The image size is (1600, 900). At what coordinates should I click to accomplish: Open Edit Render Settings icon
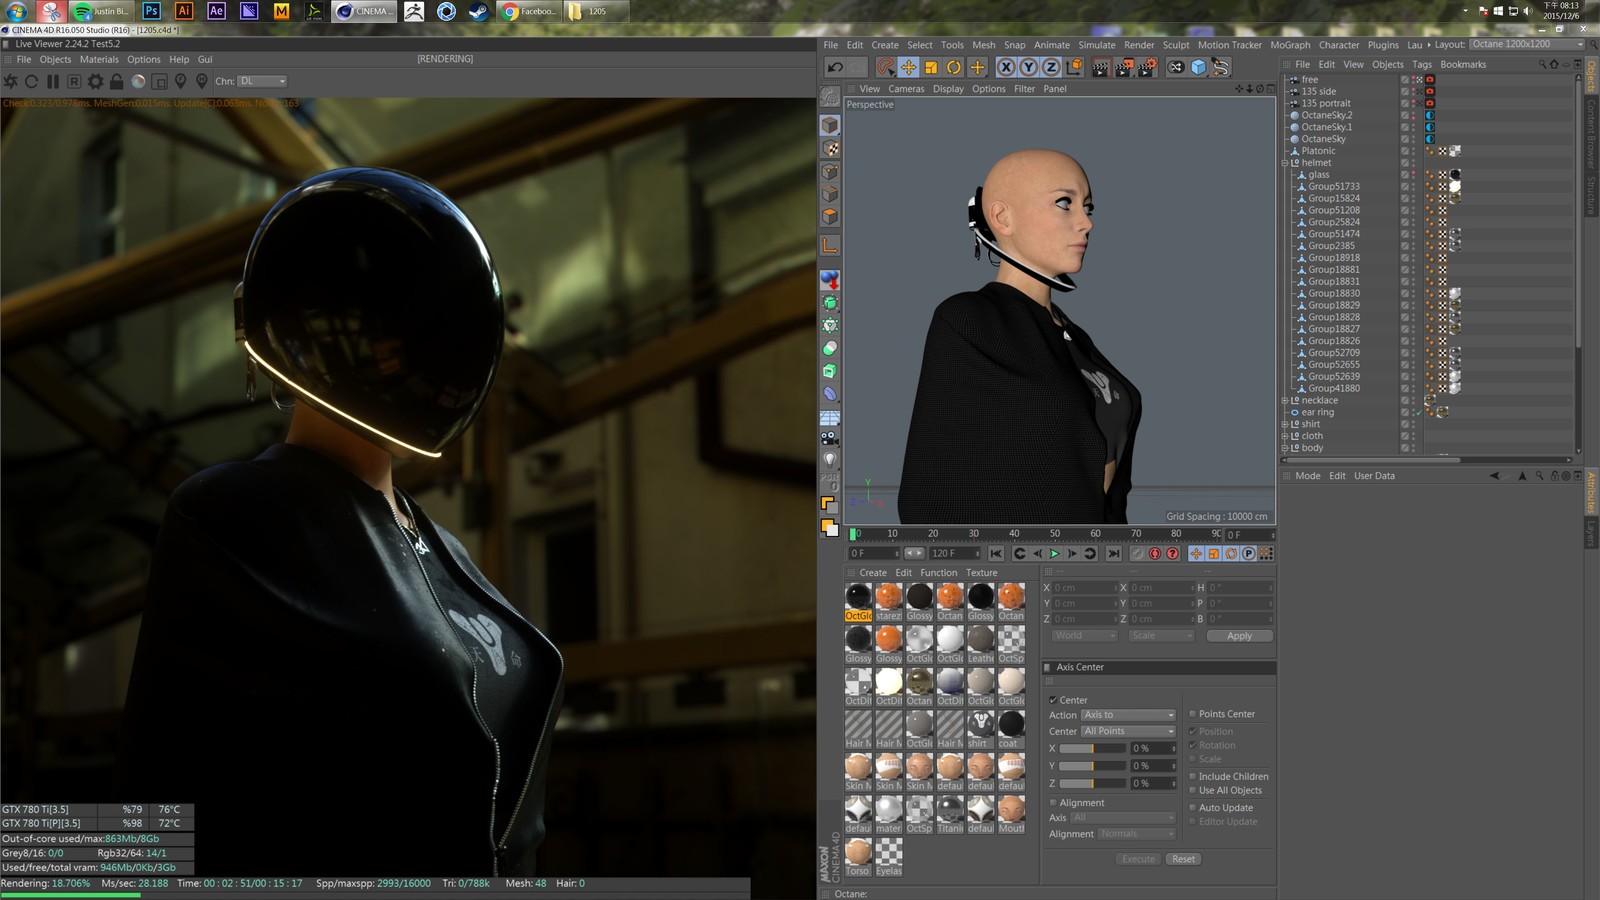1147,67
